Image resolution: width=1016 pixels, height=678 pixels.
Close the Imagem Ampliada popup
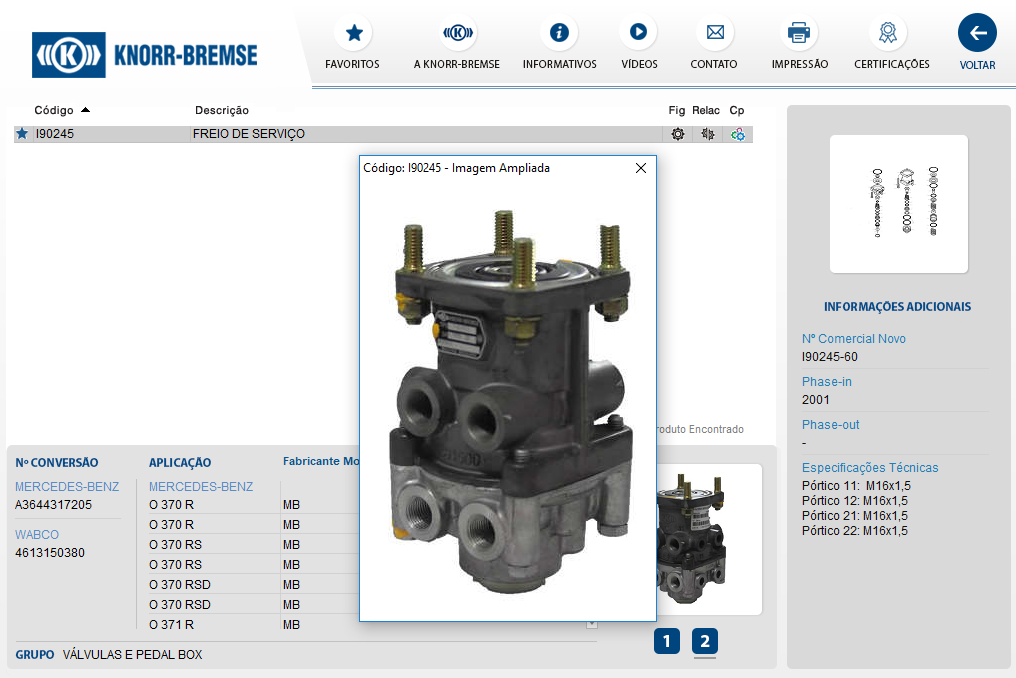click(641, 168)
